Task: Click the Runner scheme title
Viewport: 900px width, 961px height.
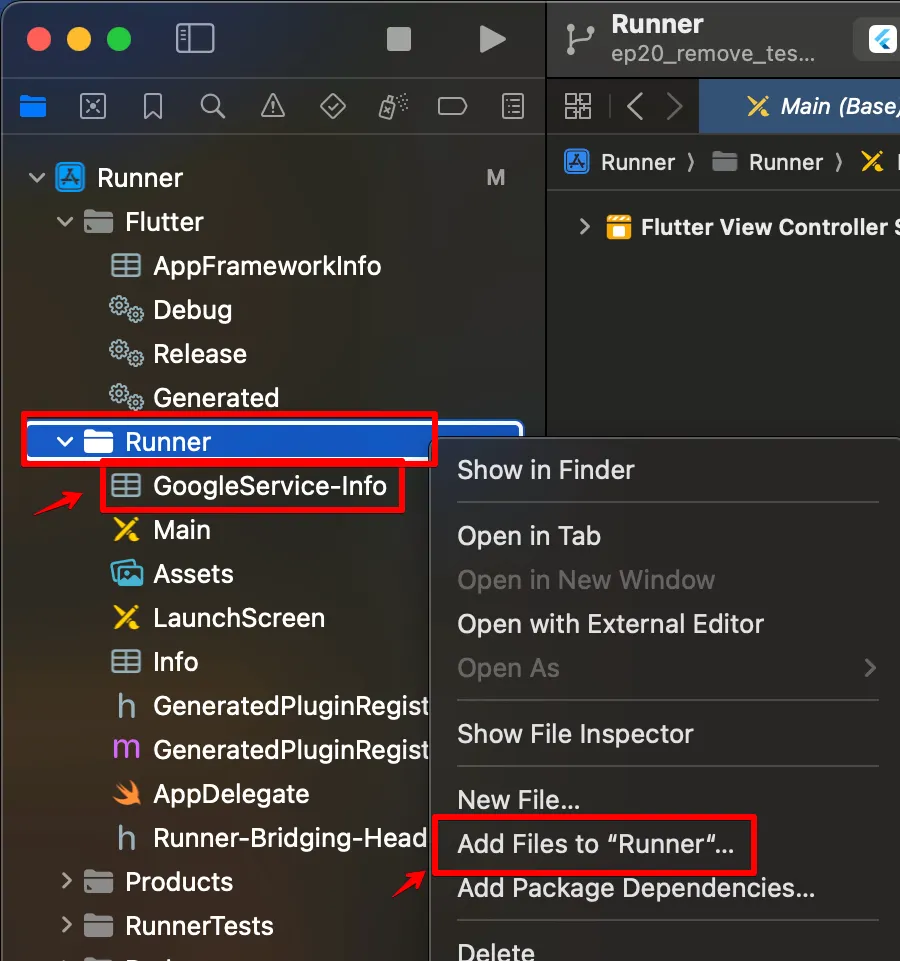Action: (657, 25)
